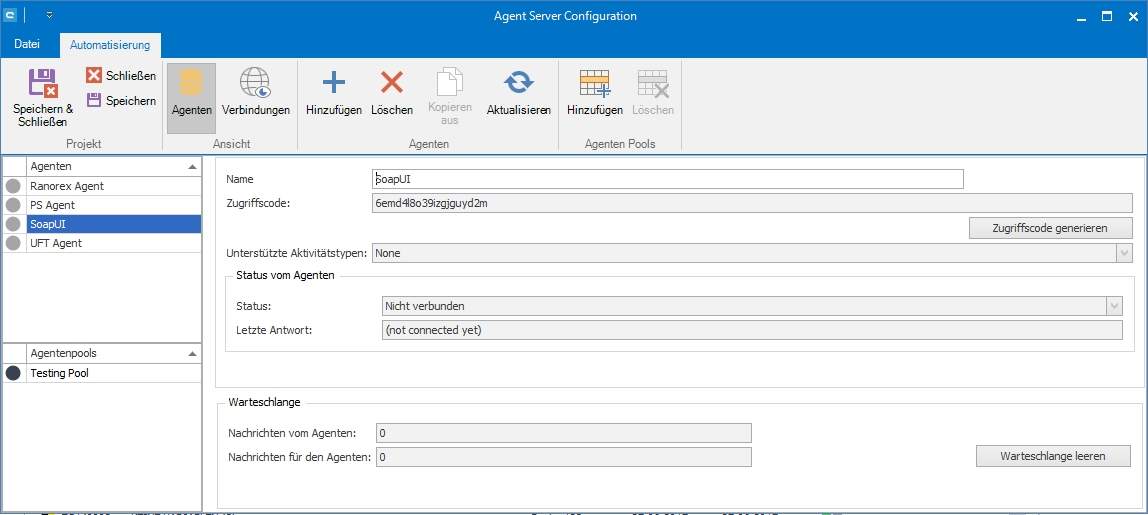This screenshot has height=515, width=1148.
Task: Select the Automatisierung ribbon tab
Action: (x=110, y=45)
